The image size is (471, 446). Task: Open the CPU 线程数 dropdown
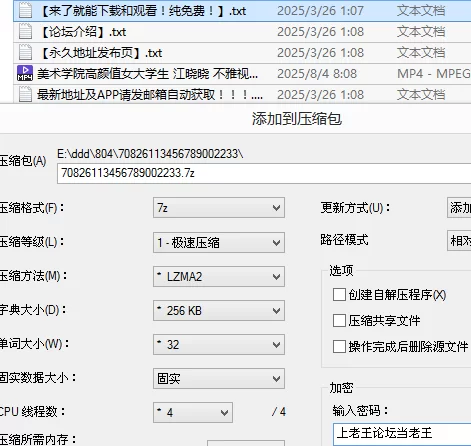pyautogui.click(x=193, y=413)
